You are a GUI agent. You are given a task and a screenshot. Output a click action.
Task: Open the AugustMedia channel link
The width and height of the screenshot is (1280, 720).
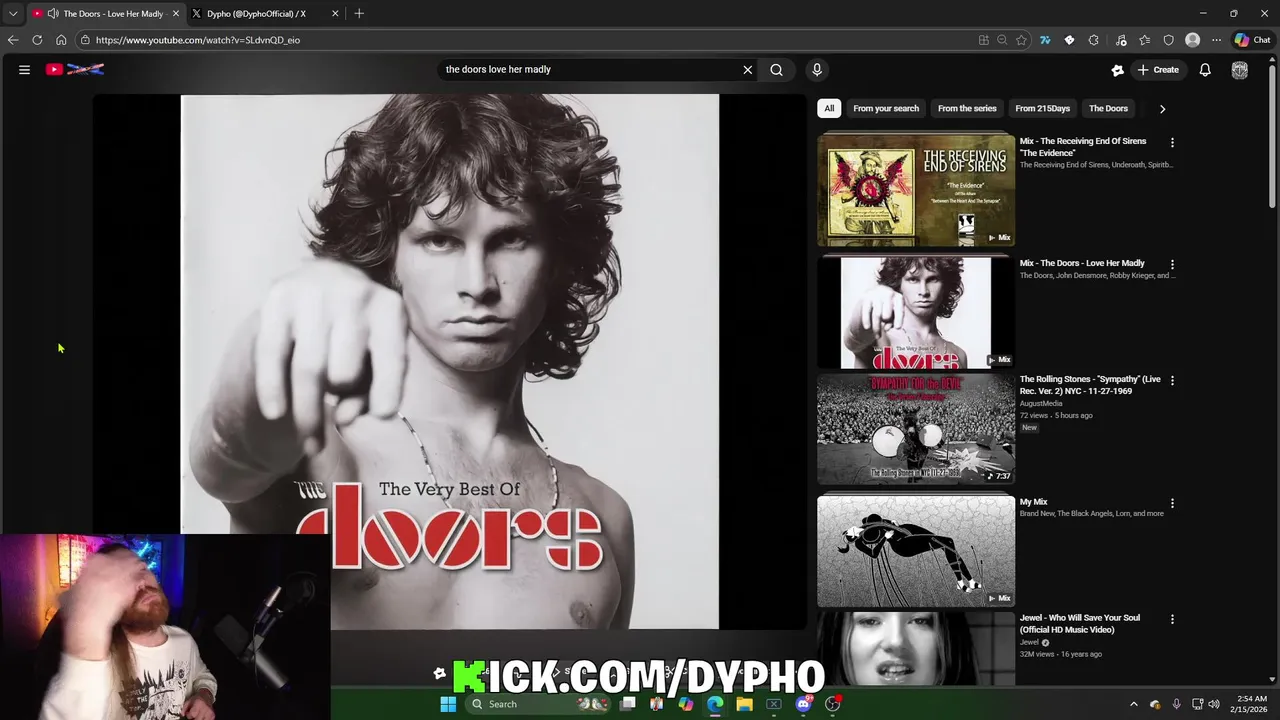click(1043, 404)
